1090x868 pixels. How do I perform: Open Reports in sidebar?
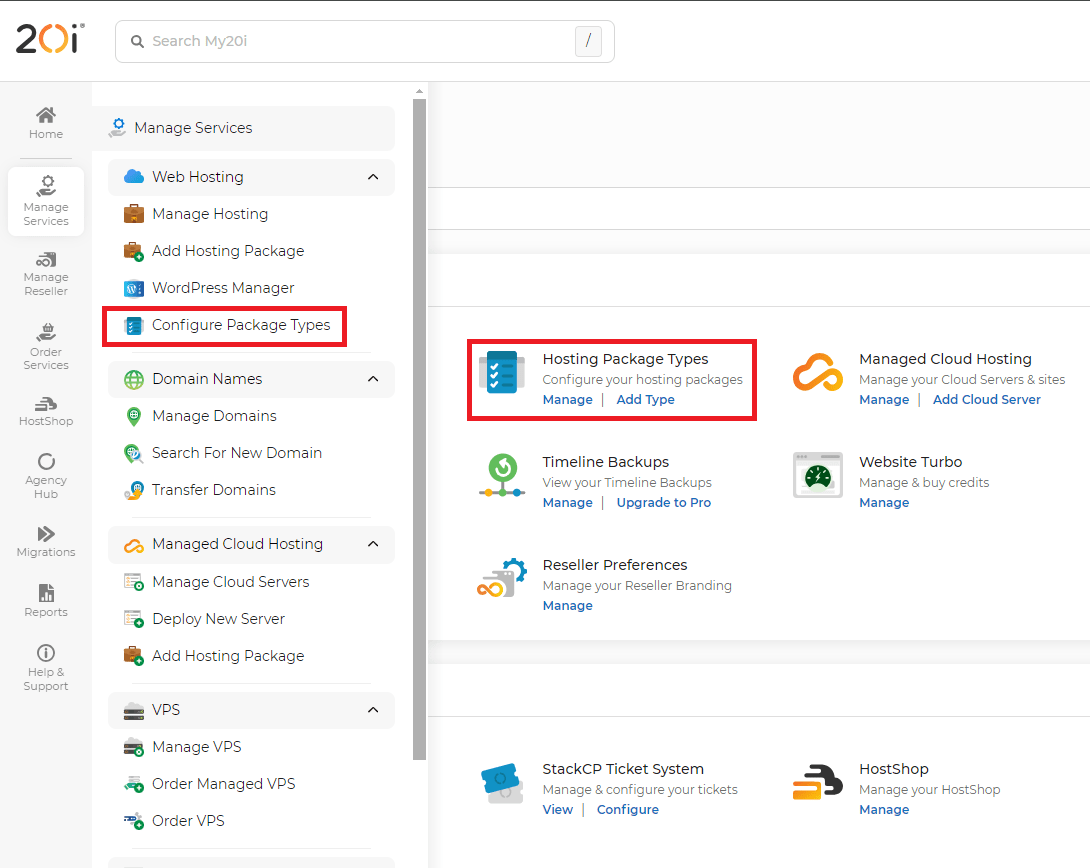[46, 601]
